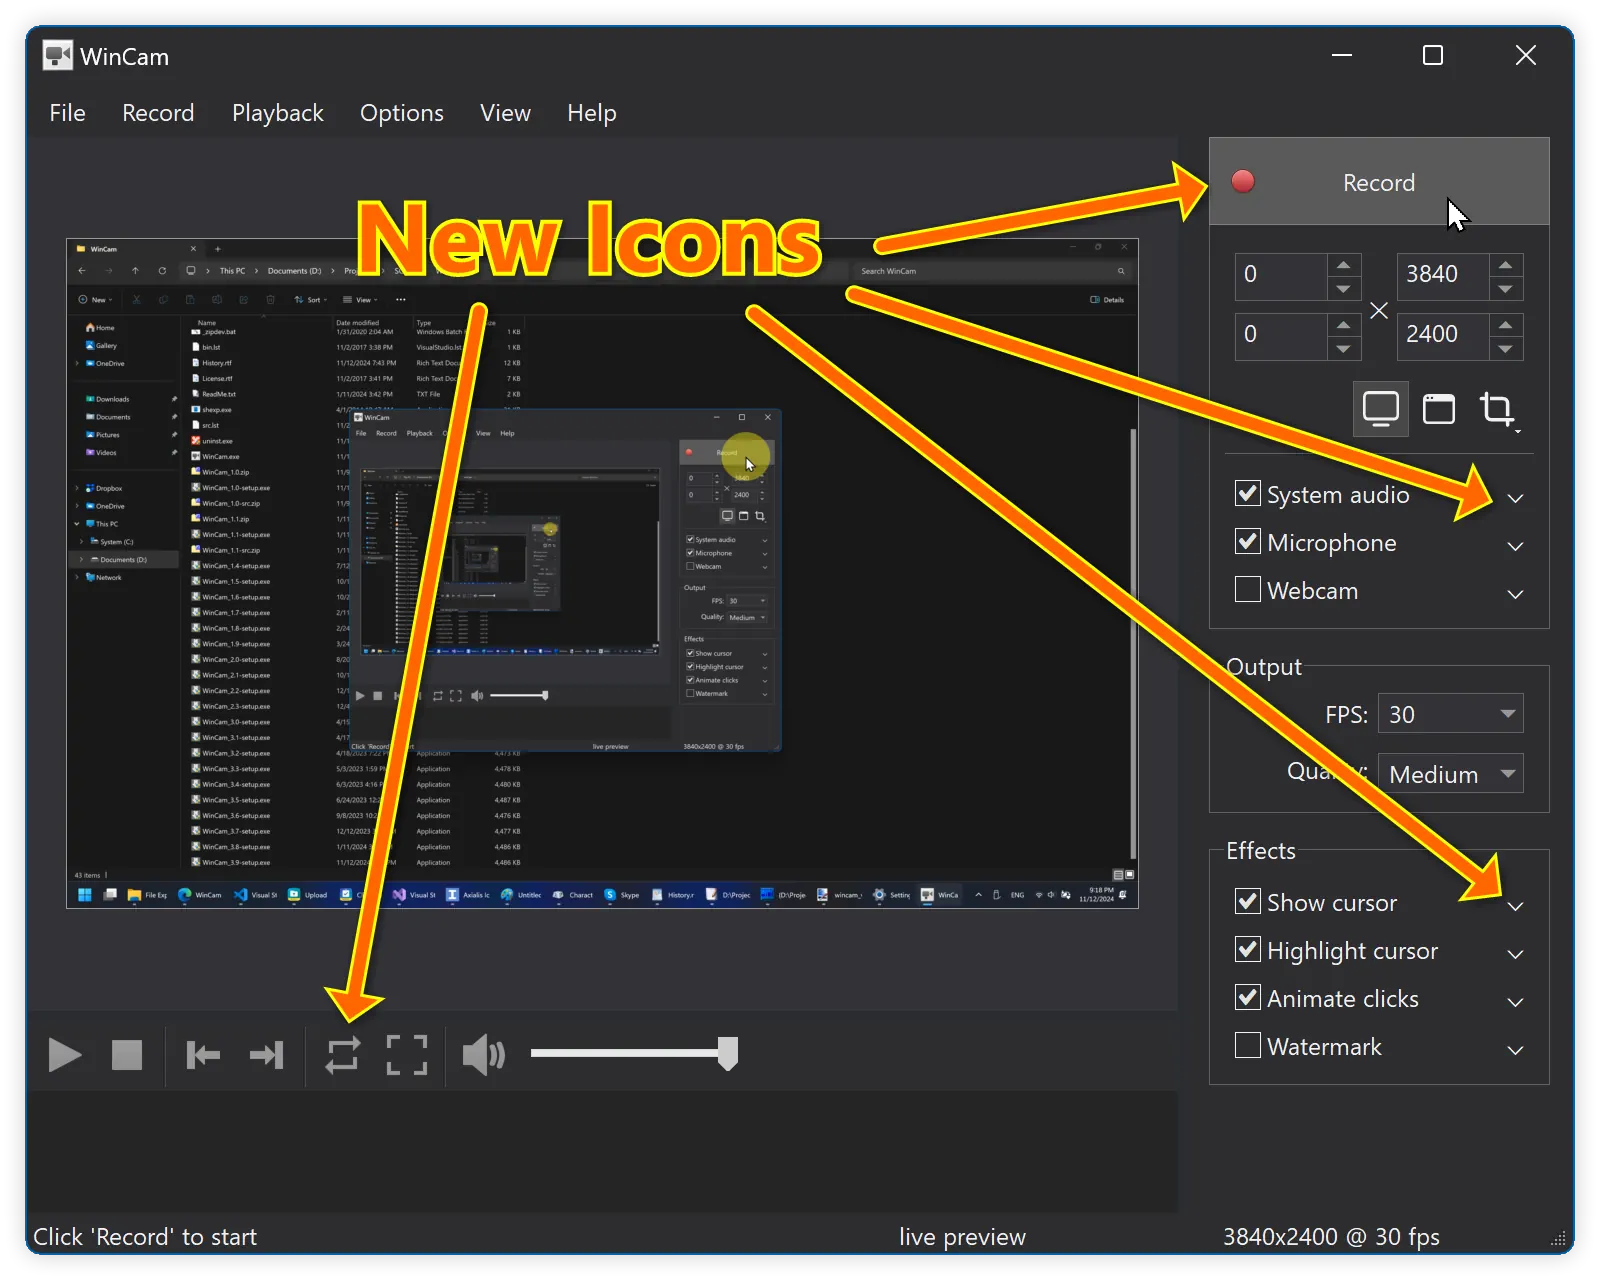Viewport: 1600px width, 1280px height.
Task: Stop playback with the square Stop icon
Action: click(x=127, y=1055)
